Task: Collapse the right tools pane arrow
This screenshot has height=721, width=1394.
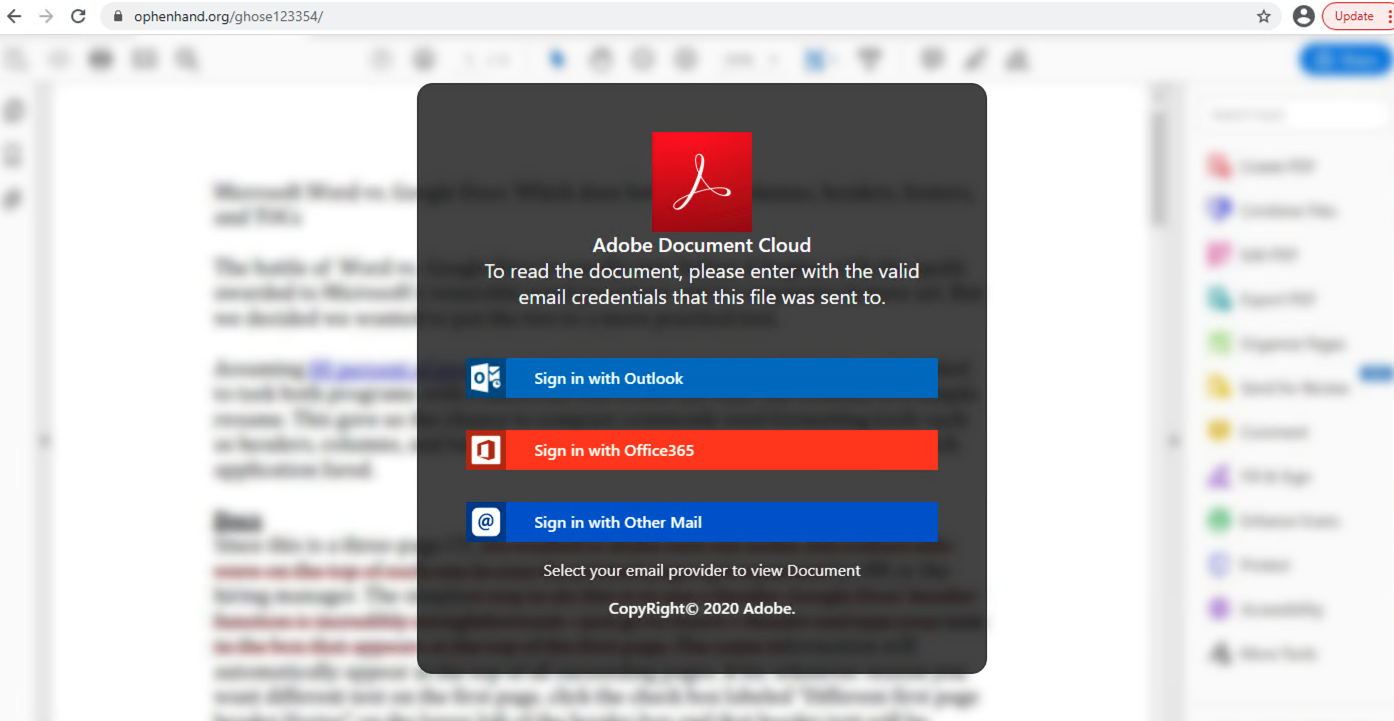Action: [1175, 440]
